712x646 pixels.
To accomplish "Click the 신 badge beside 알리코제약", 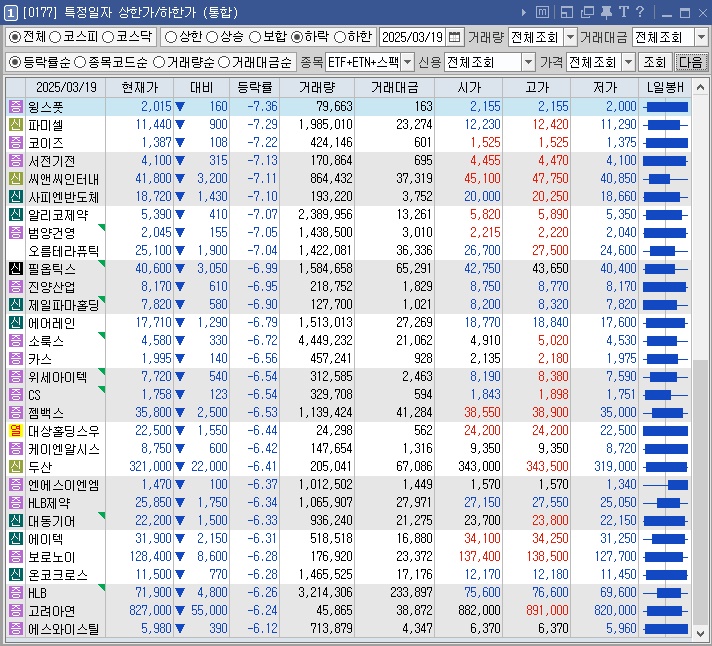I will pos(15,215).
